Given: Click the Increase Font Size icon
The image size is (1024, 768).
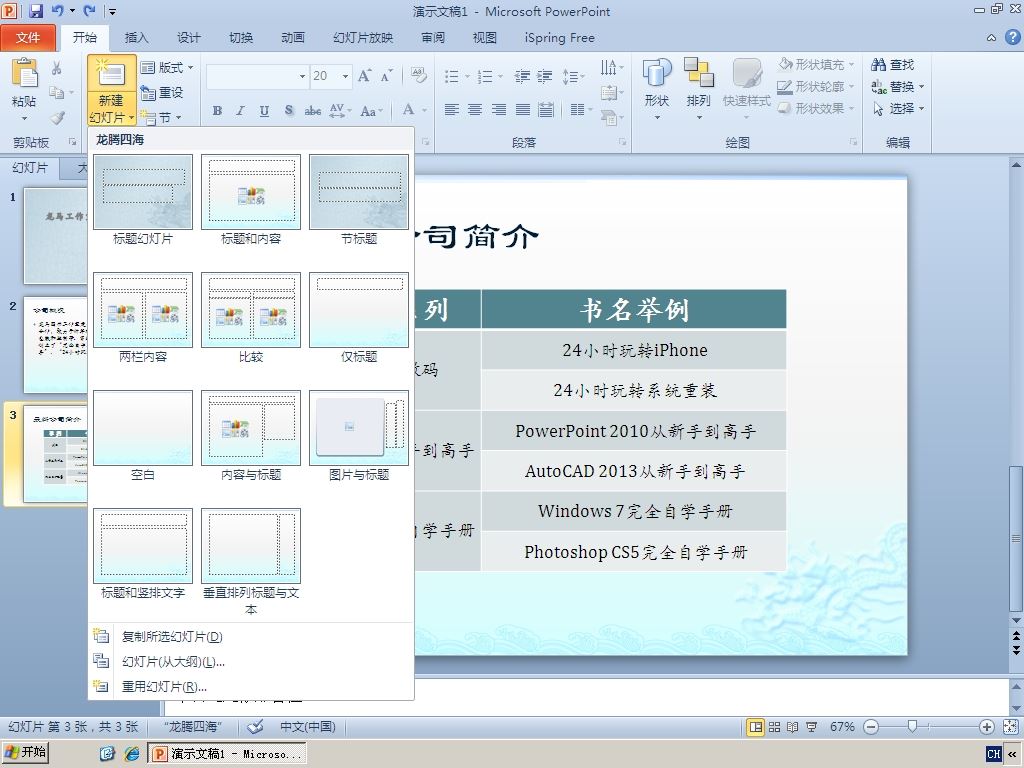Looking at the screenshot, I should pos(364,76).
